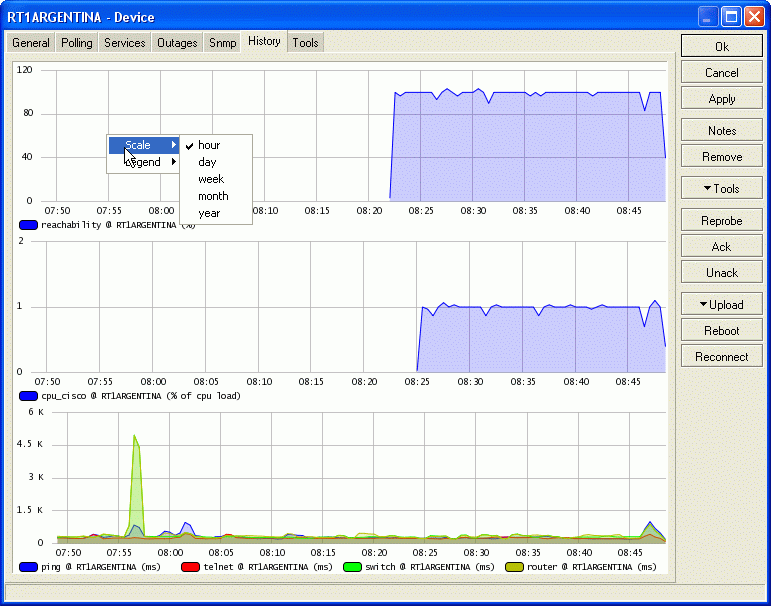Click the switch @ RT1ARGENTINA legend text
The height and width of the screenshot is (606, 771).
[430, 567]
